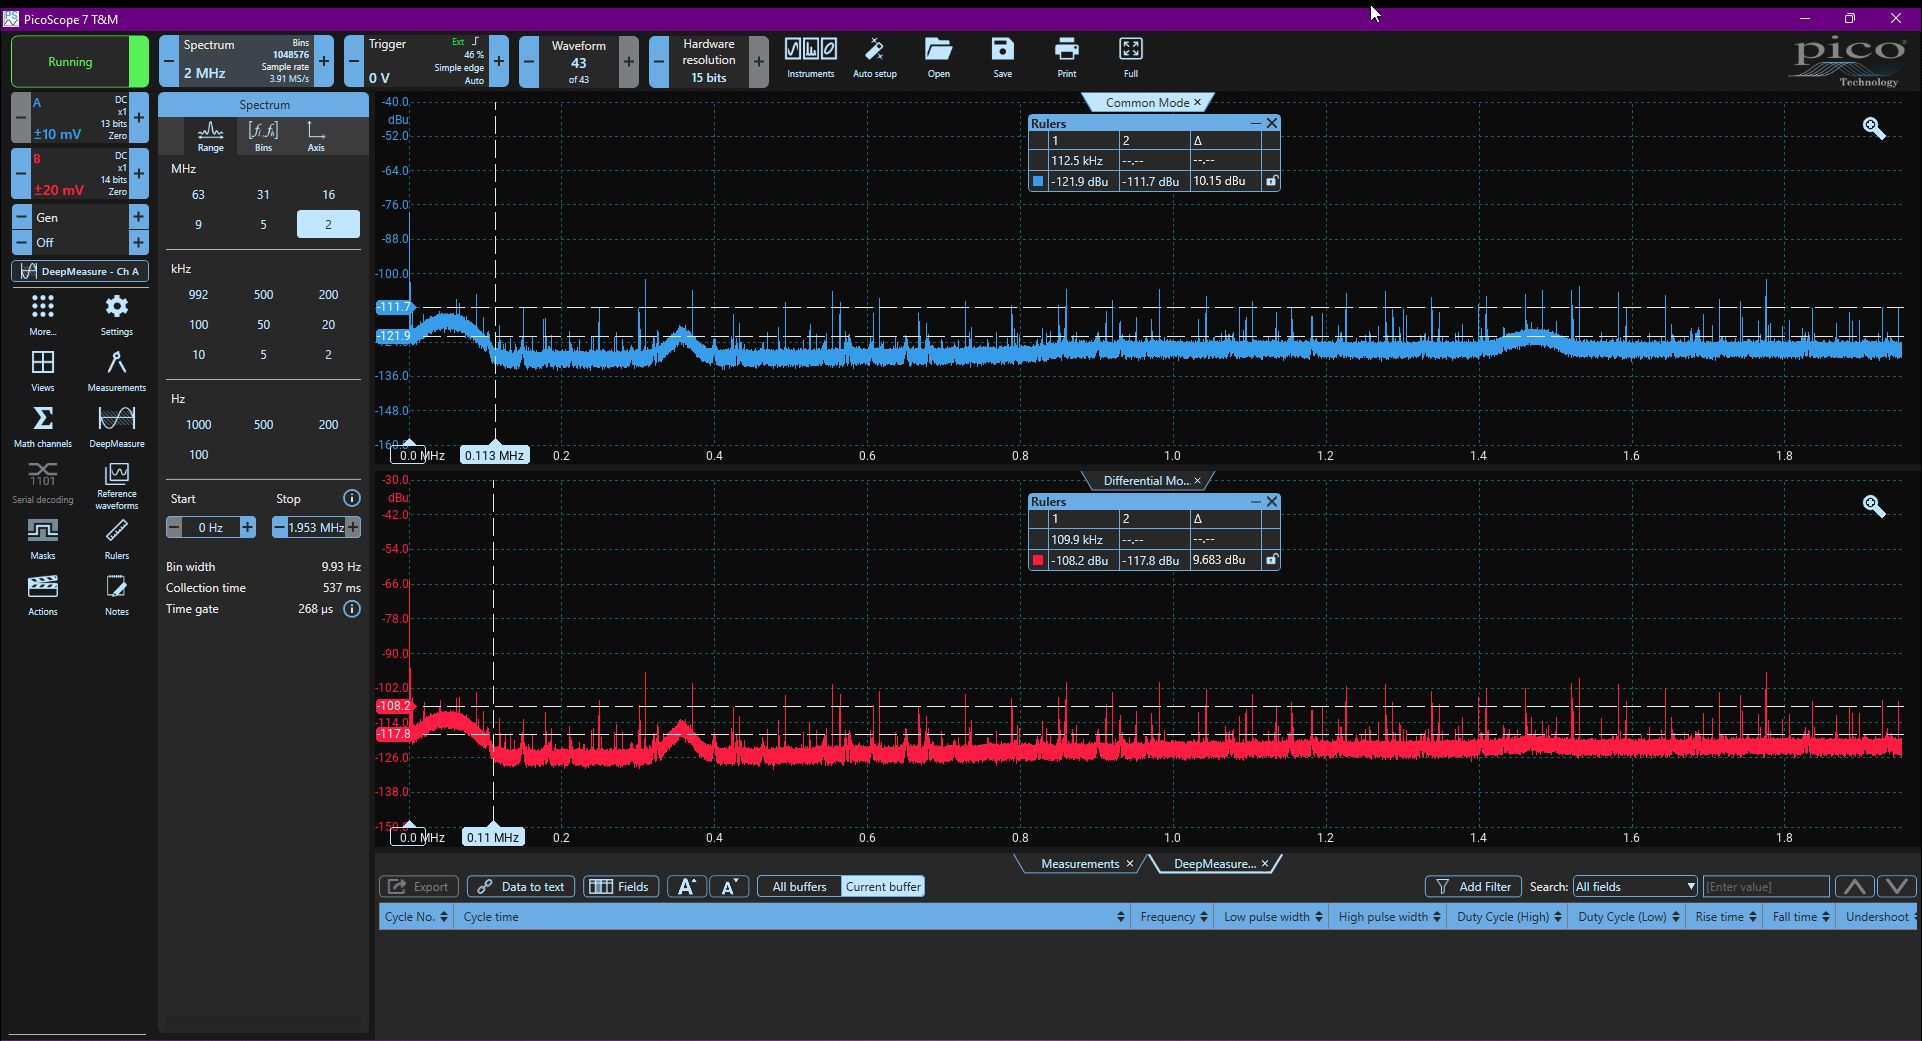Open the Masks tool
The height and width of the screenshot is (1041, 1922).
click(43, 538)
